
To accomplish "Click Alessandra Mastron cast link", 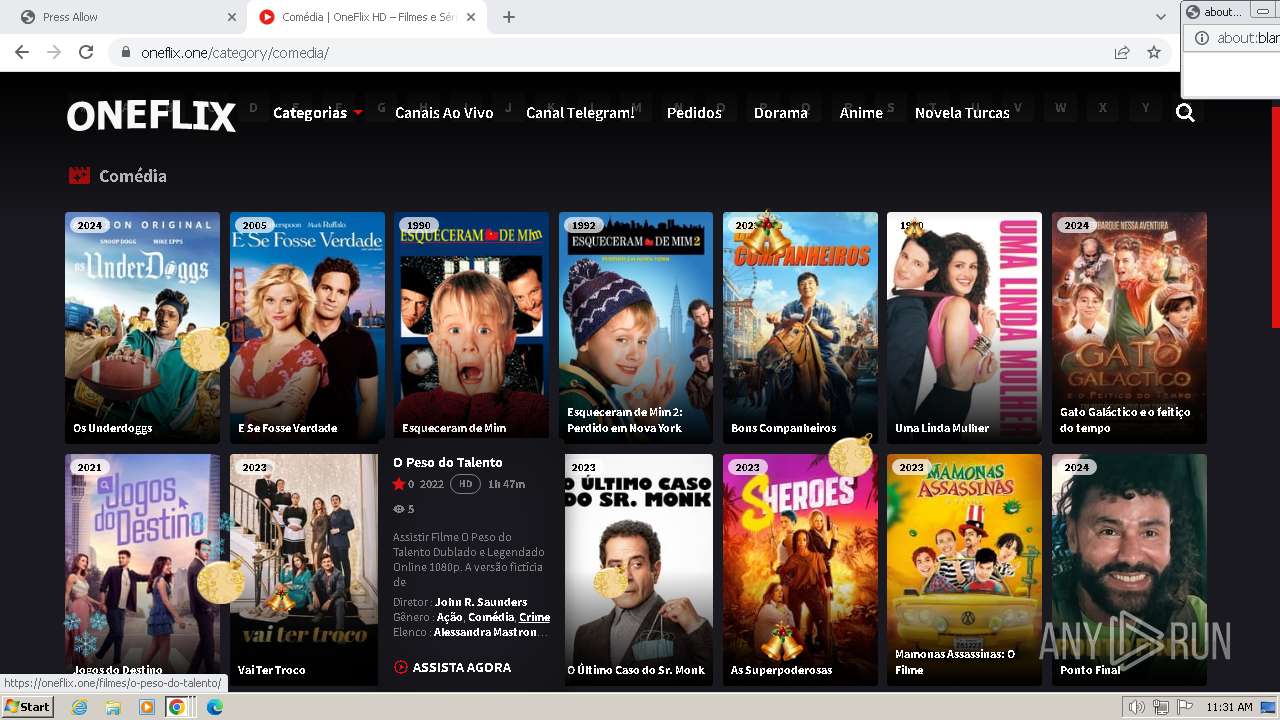I will click(x=485, y=632).
